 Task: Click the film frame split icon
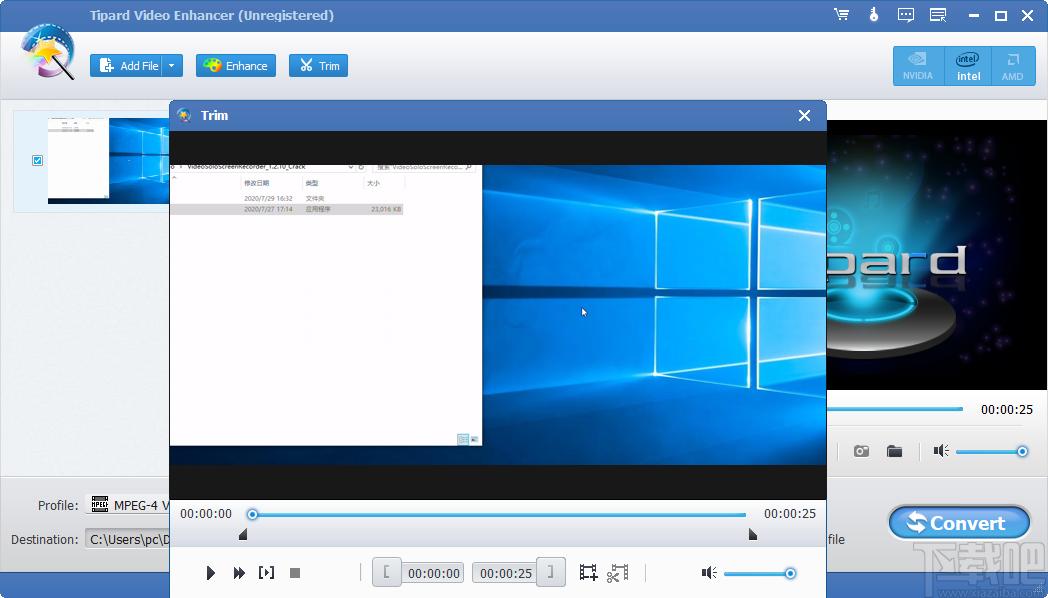pos(588,573)
